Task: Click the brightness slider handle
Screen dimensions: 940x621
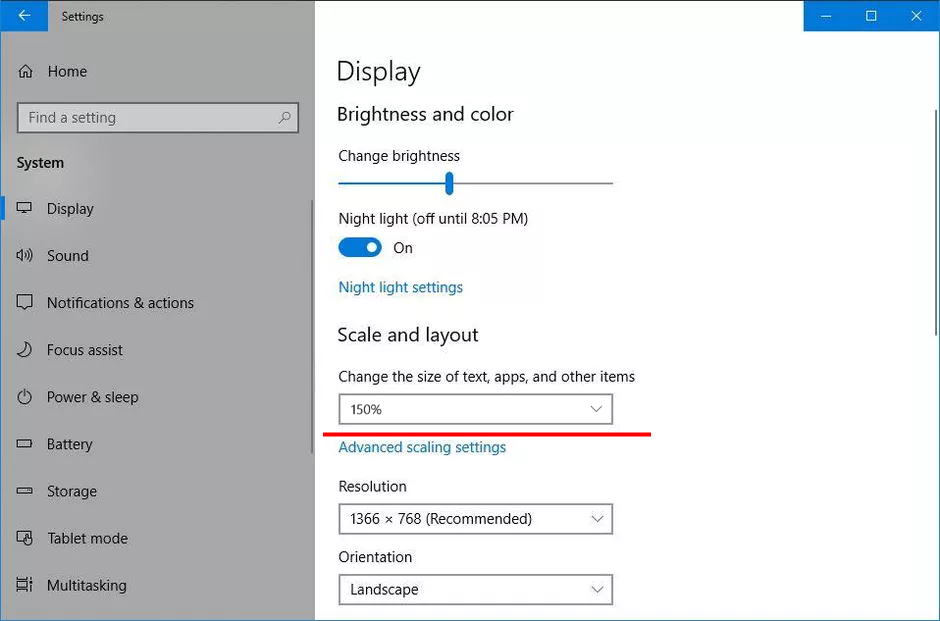Action: [450, 183]
